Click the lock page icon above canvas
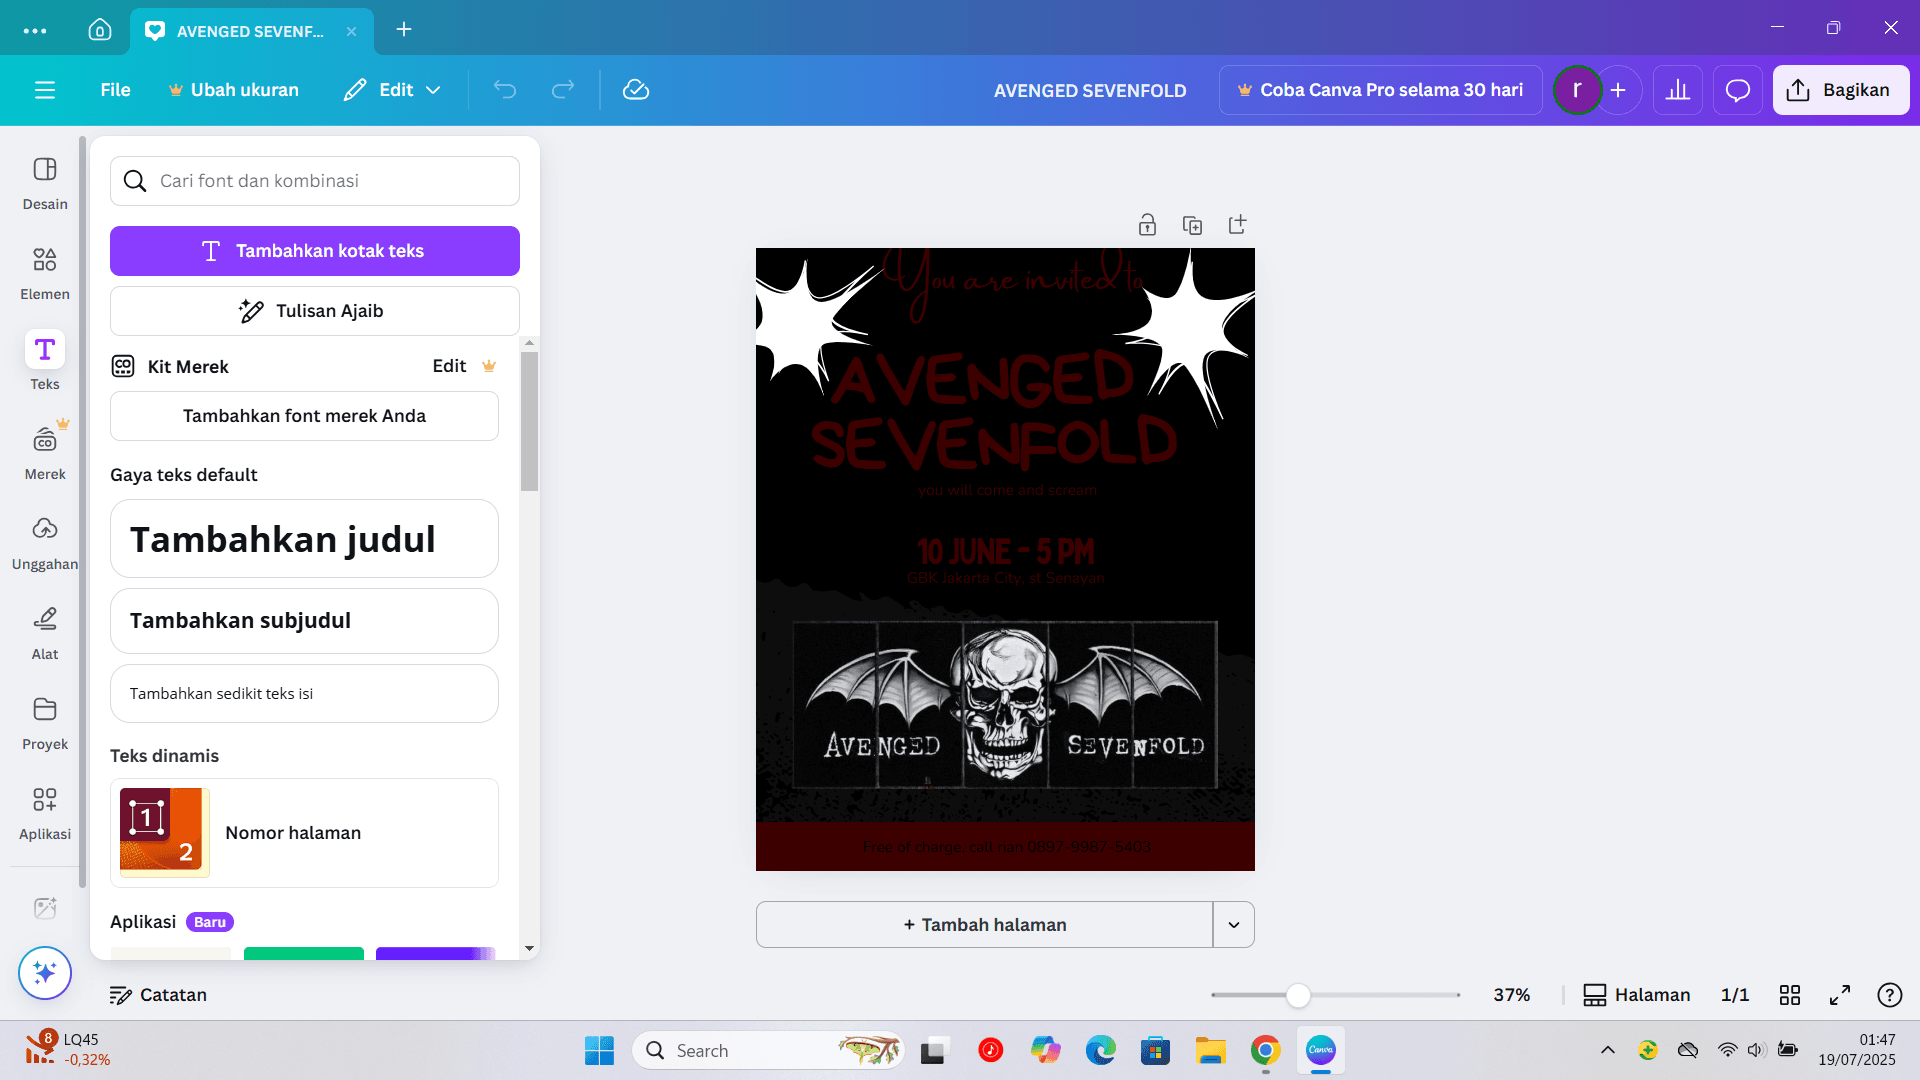Viewport: 1920px width, 1080px height. (x=1147, y=225)
